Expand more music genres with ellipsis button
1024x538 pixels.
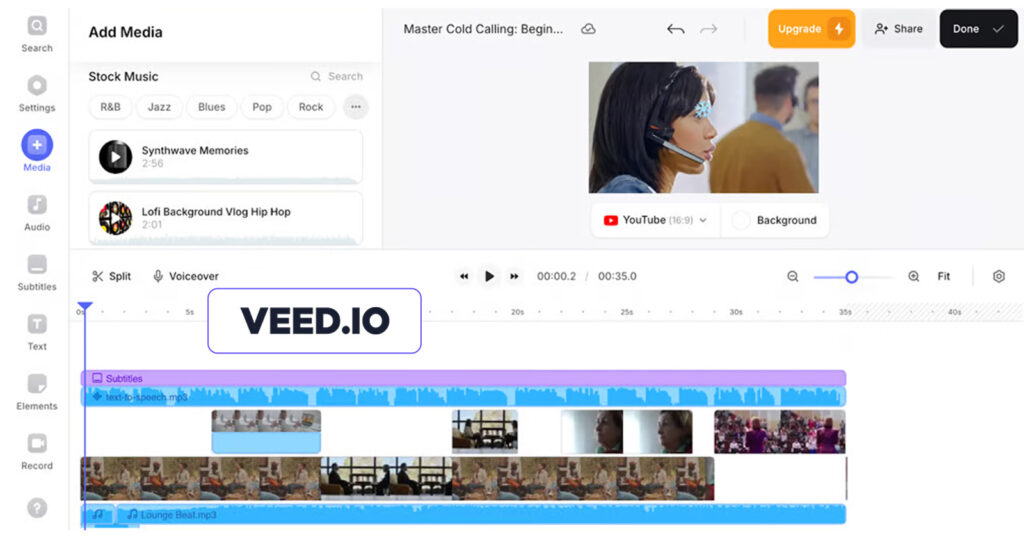pos(355,107)
